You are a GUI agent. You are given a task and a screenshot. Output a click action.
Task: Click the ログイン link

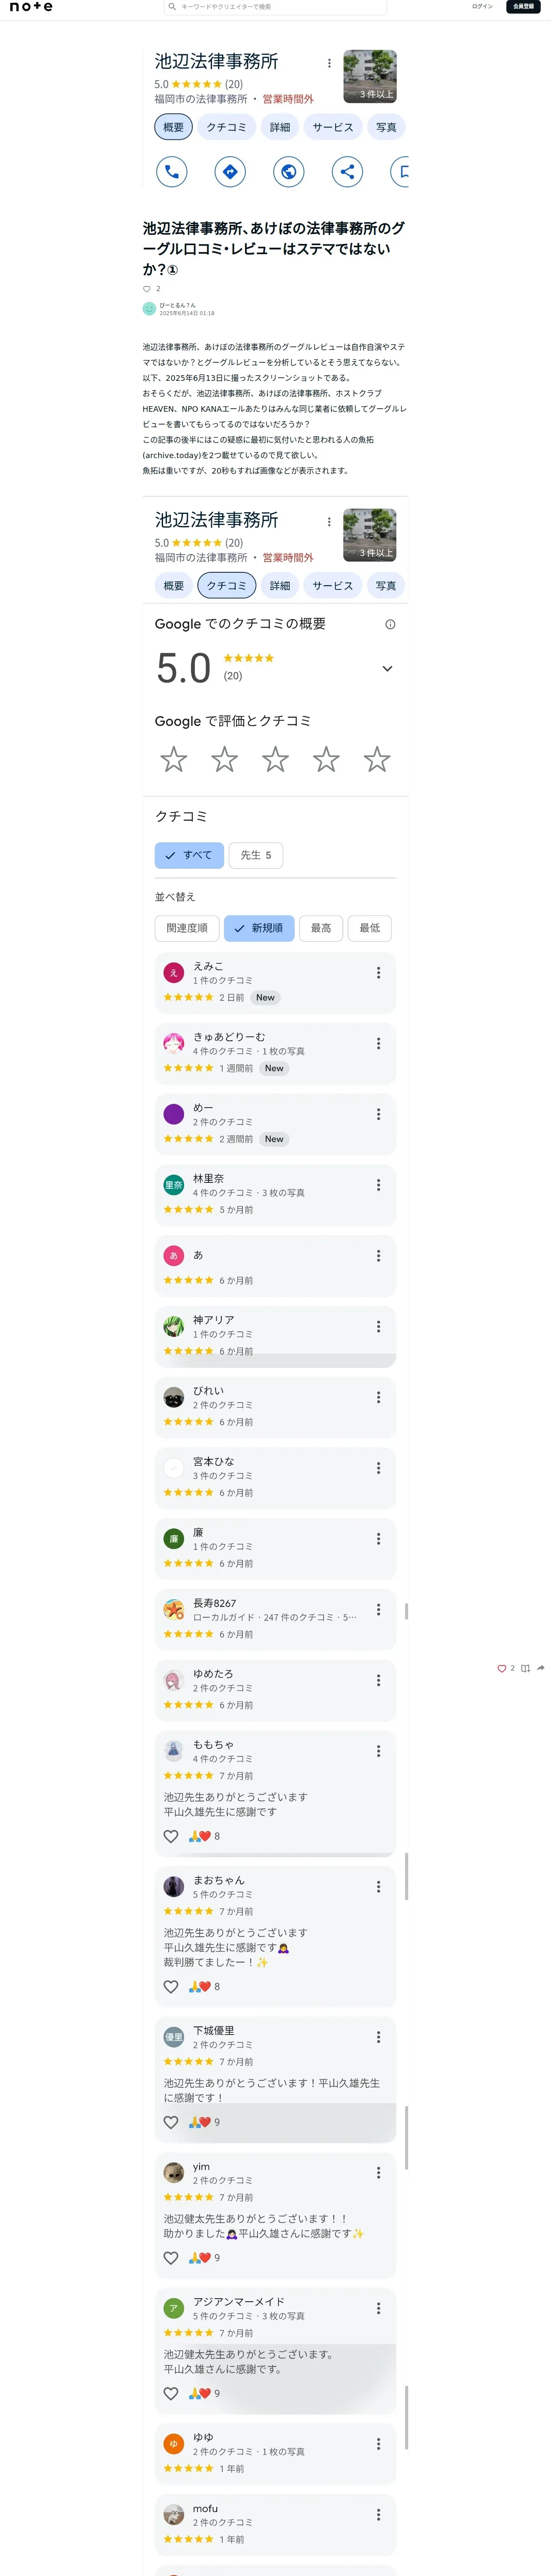pos(482,7)
